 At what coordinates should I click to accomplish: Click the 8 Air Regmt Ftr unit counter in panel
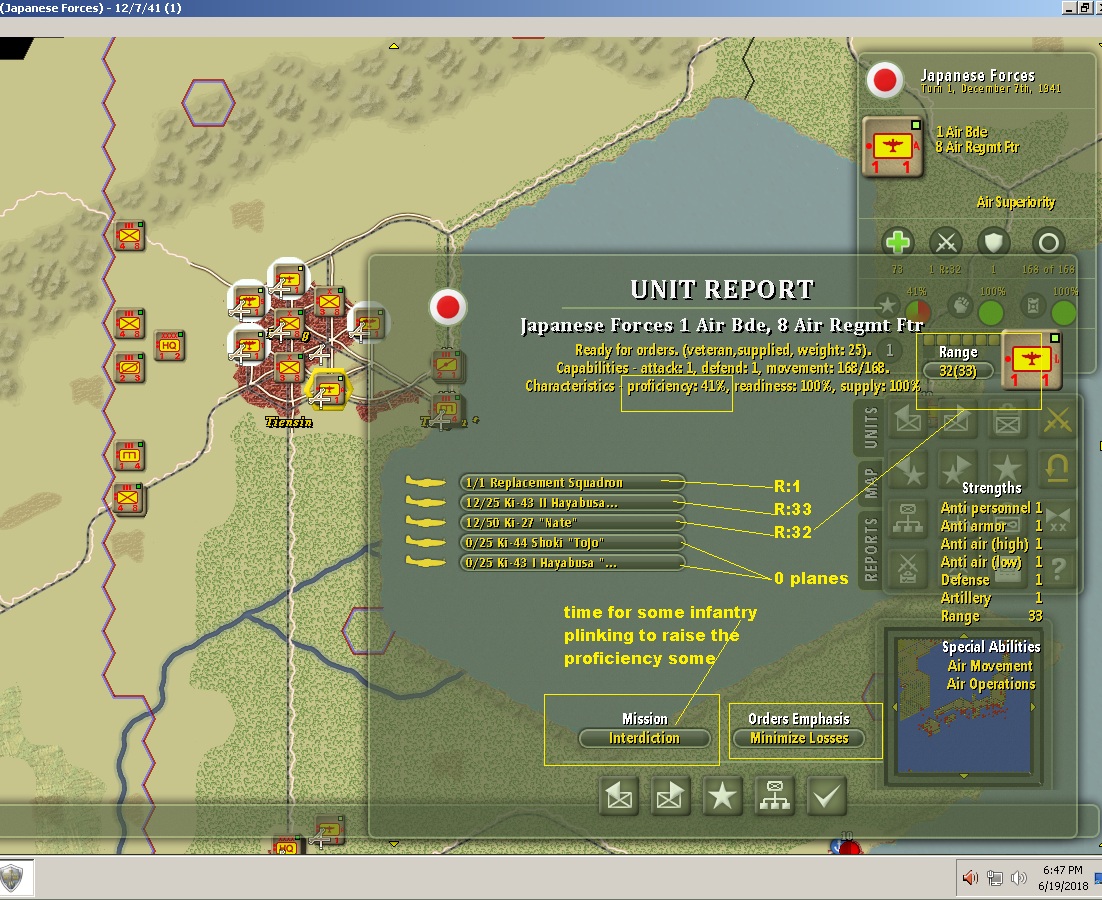tap(893, 147)
